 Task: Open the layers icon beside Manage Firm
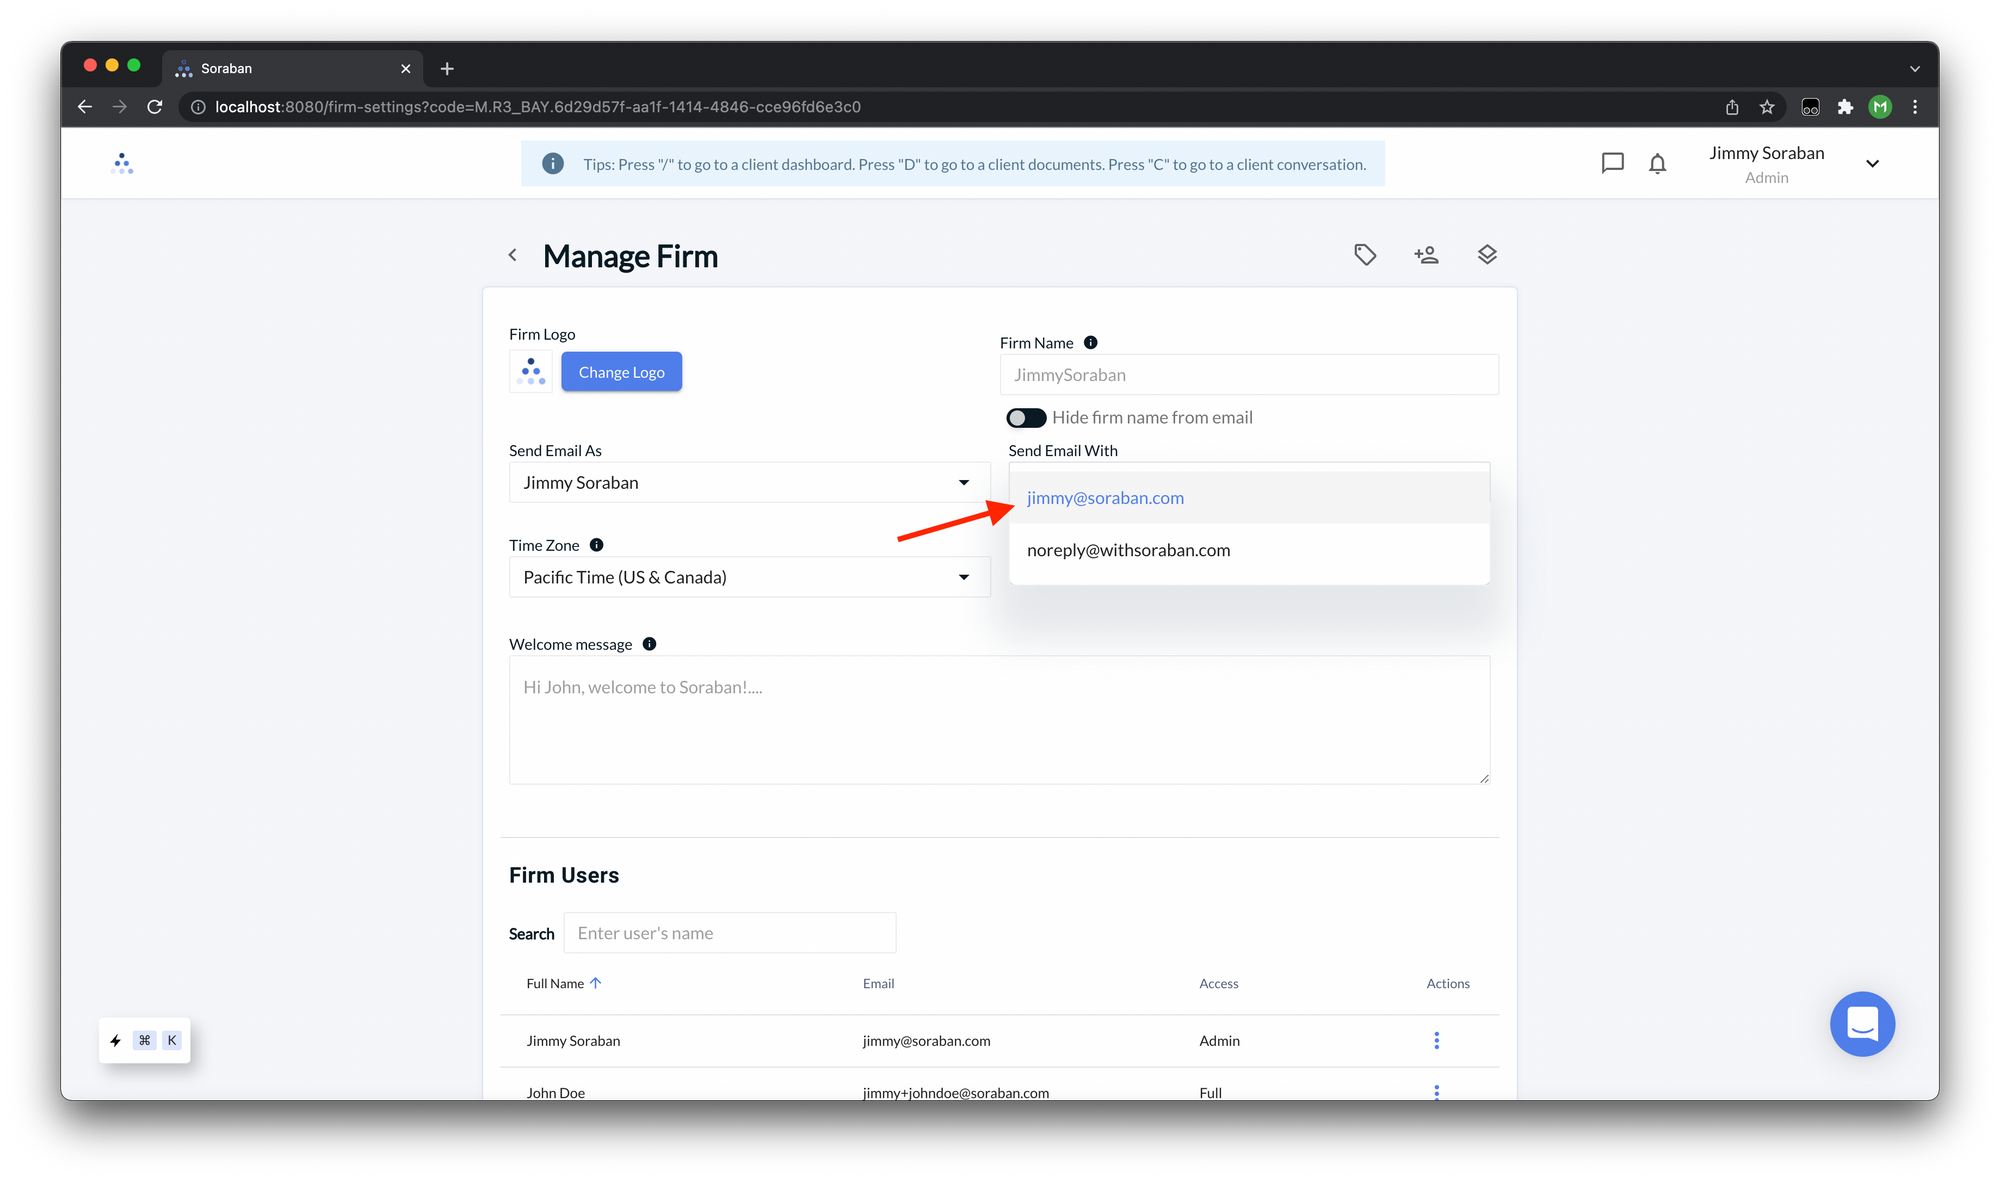[1487, 255]
